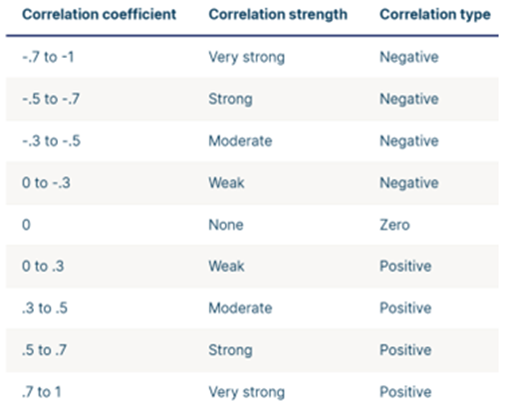Click the Correlation coefficient column header
The image size is (508, 415).
tap(99, 14)
